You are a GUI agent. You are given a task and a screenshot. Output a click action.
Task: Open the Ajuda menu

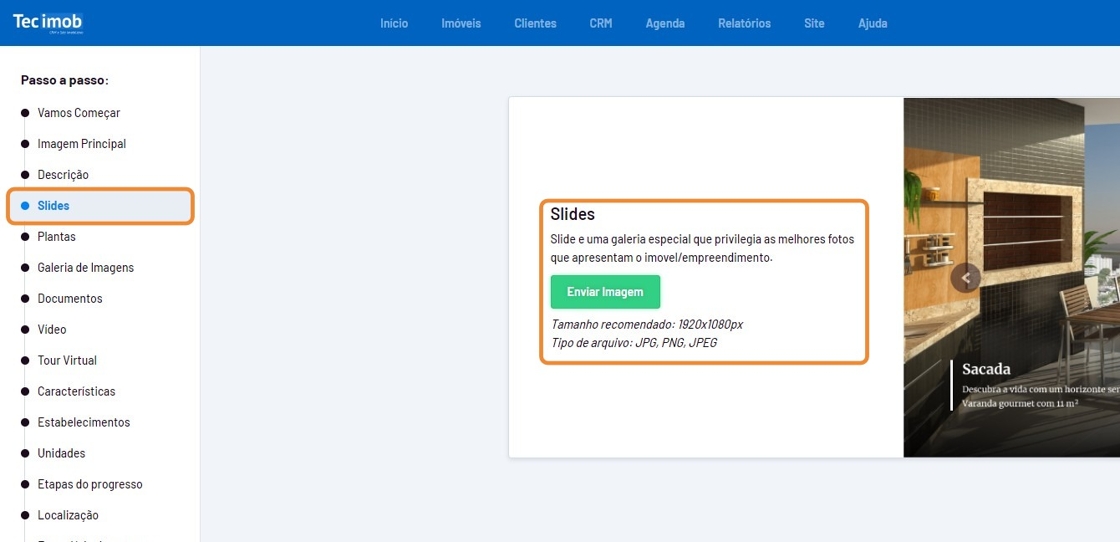[872, 23]
